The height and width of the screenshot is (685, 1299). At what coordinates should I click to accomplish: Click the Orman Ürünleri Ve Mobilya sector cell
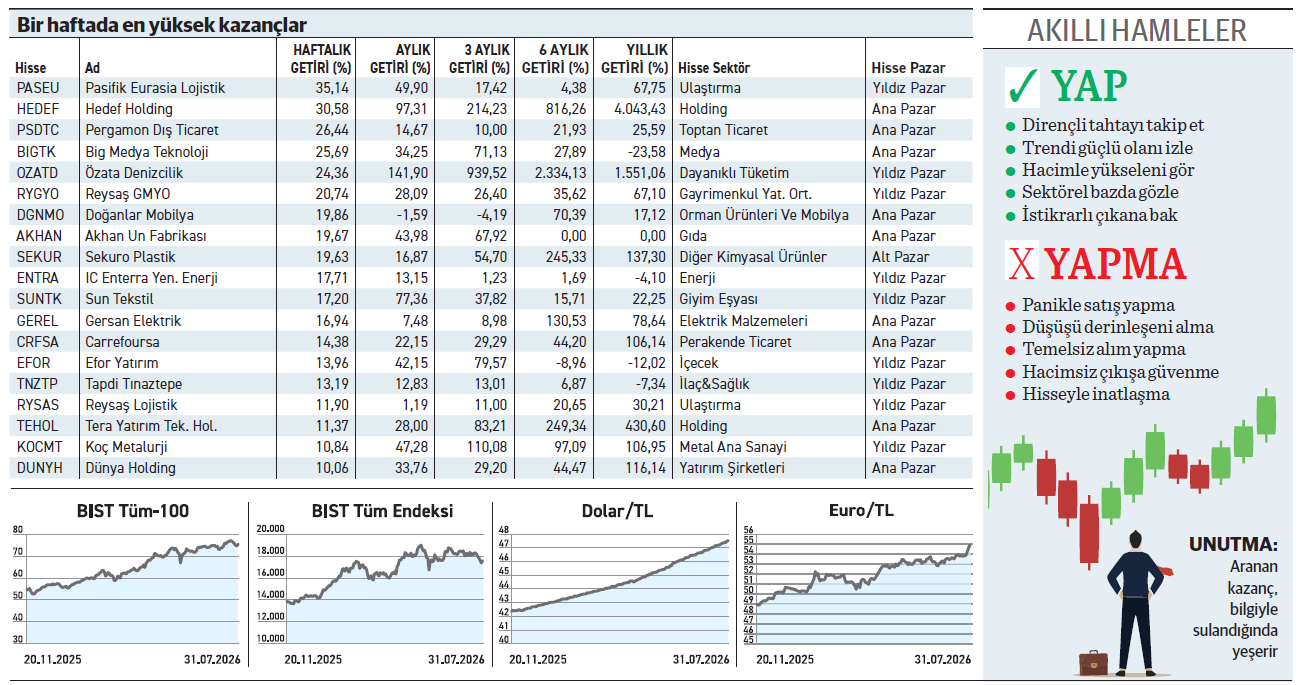pyautogui.click(x=764, y=215)
